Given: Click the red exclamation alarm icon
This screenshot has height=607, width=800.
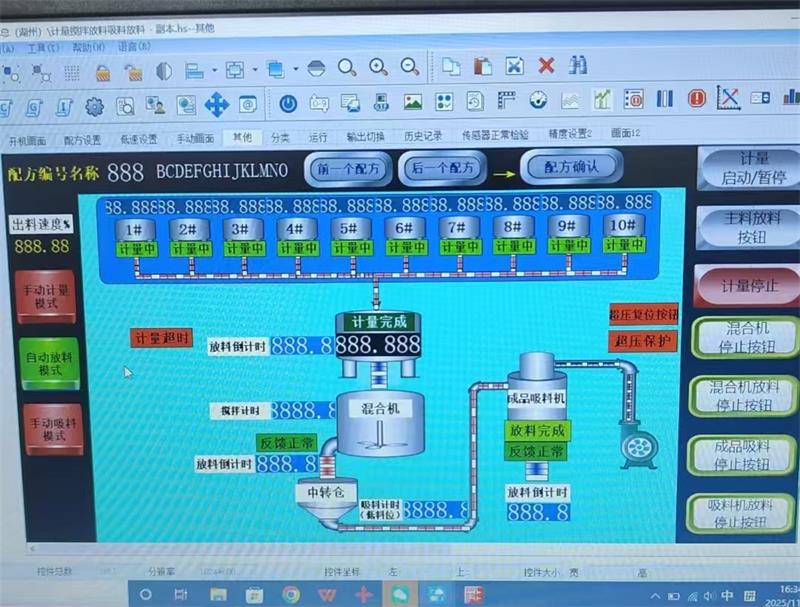Looking at the screenshot, I should coord(697,99).
